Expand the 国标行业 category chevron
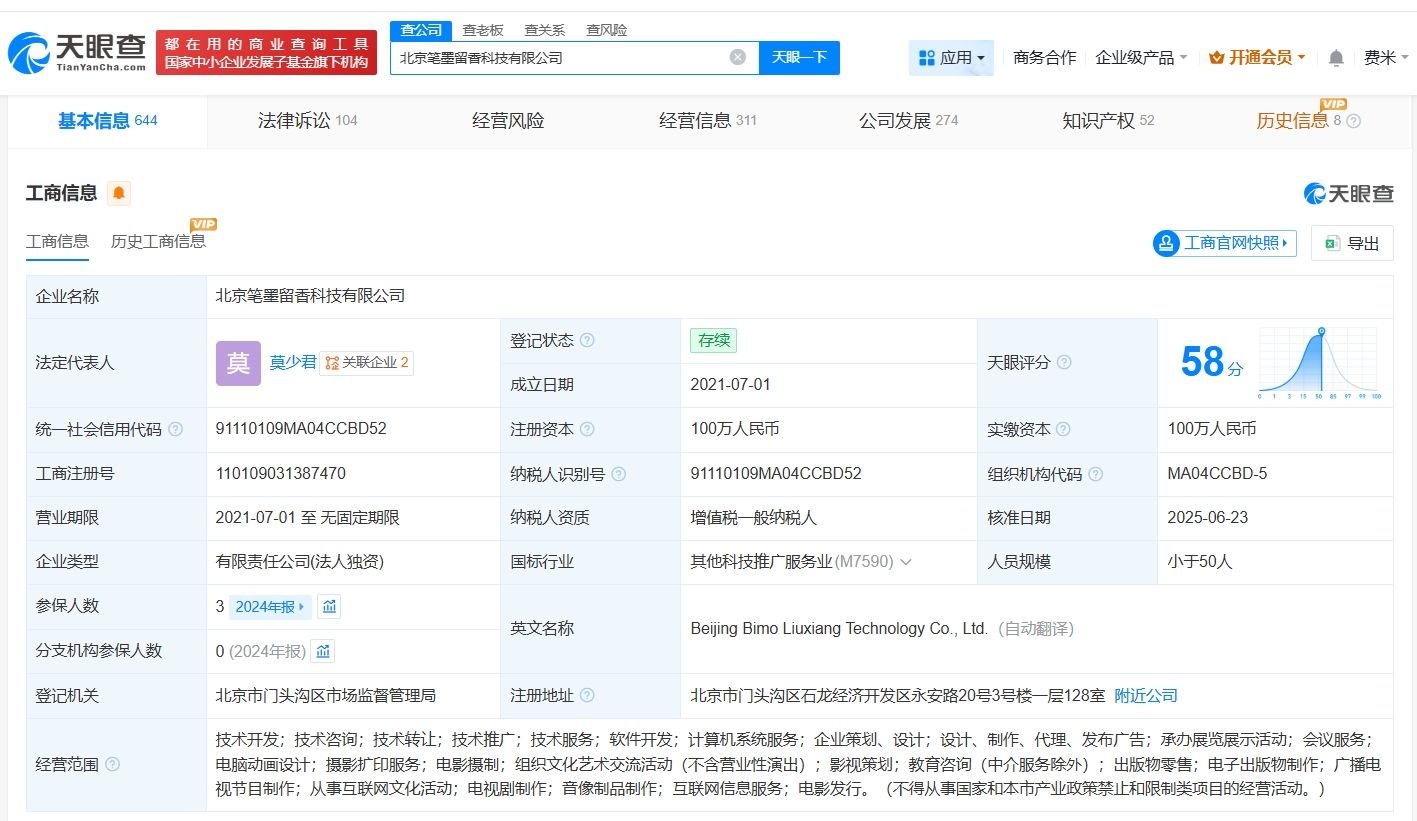Screen dimensions: 1417x821 906,562
